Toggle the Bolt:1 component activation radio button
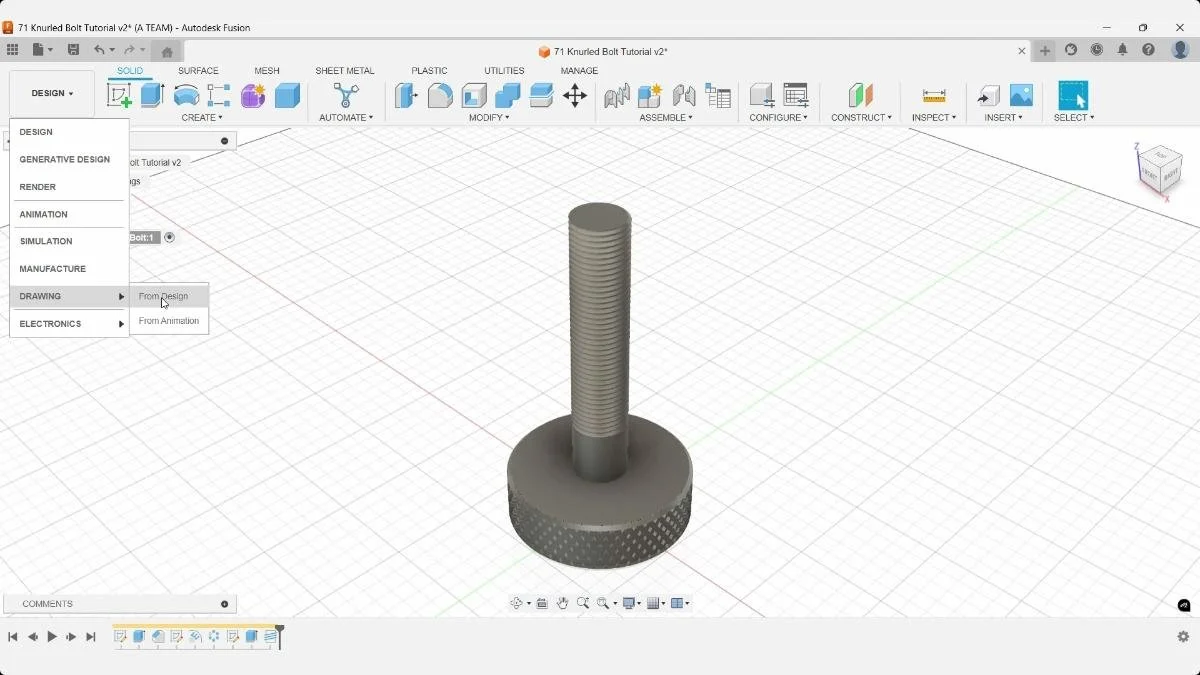The image size is (1200, 675). pyautogui.click(x=169, y=237)
